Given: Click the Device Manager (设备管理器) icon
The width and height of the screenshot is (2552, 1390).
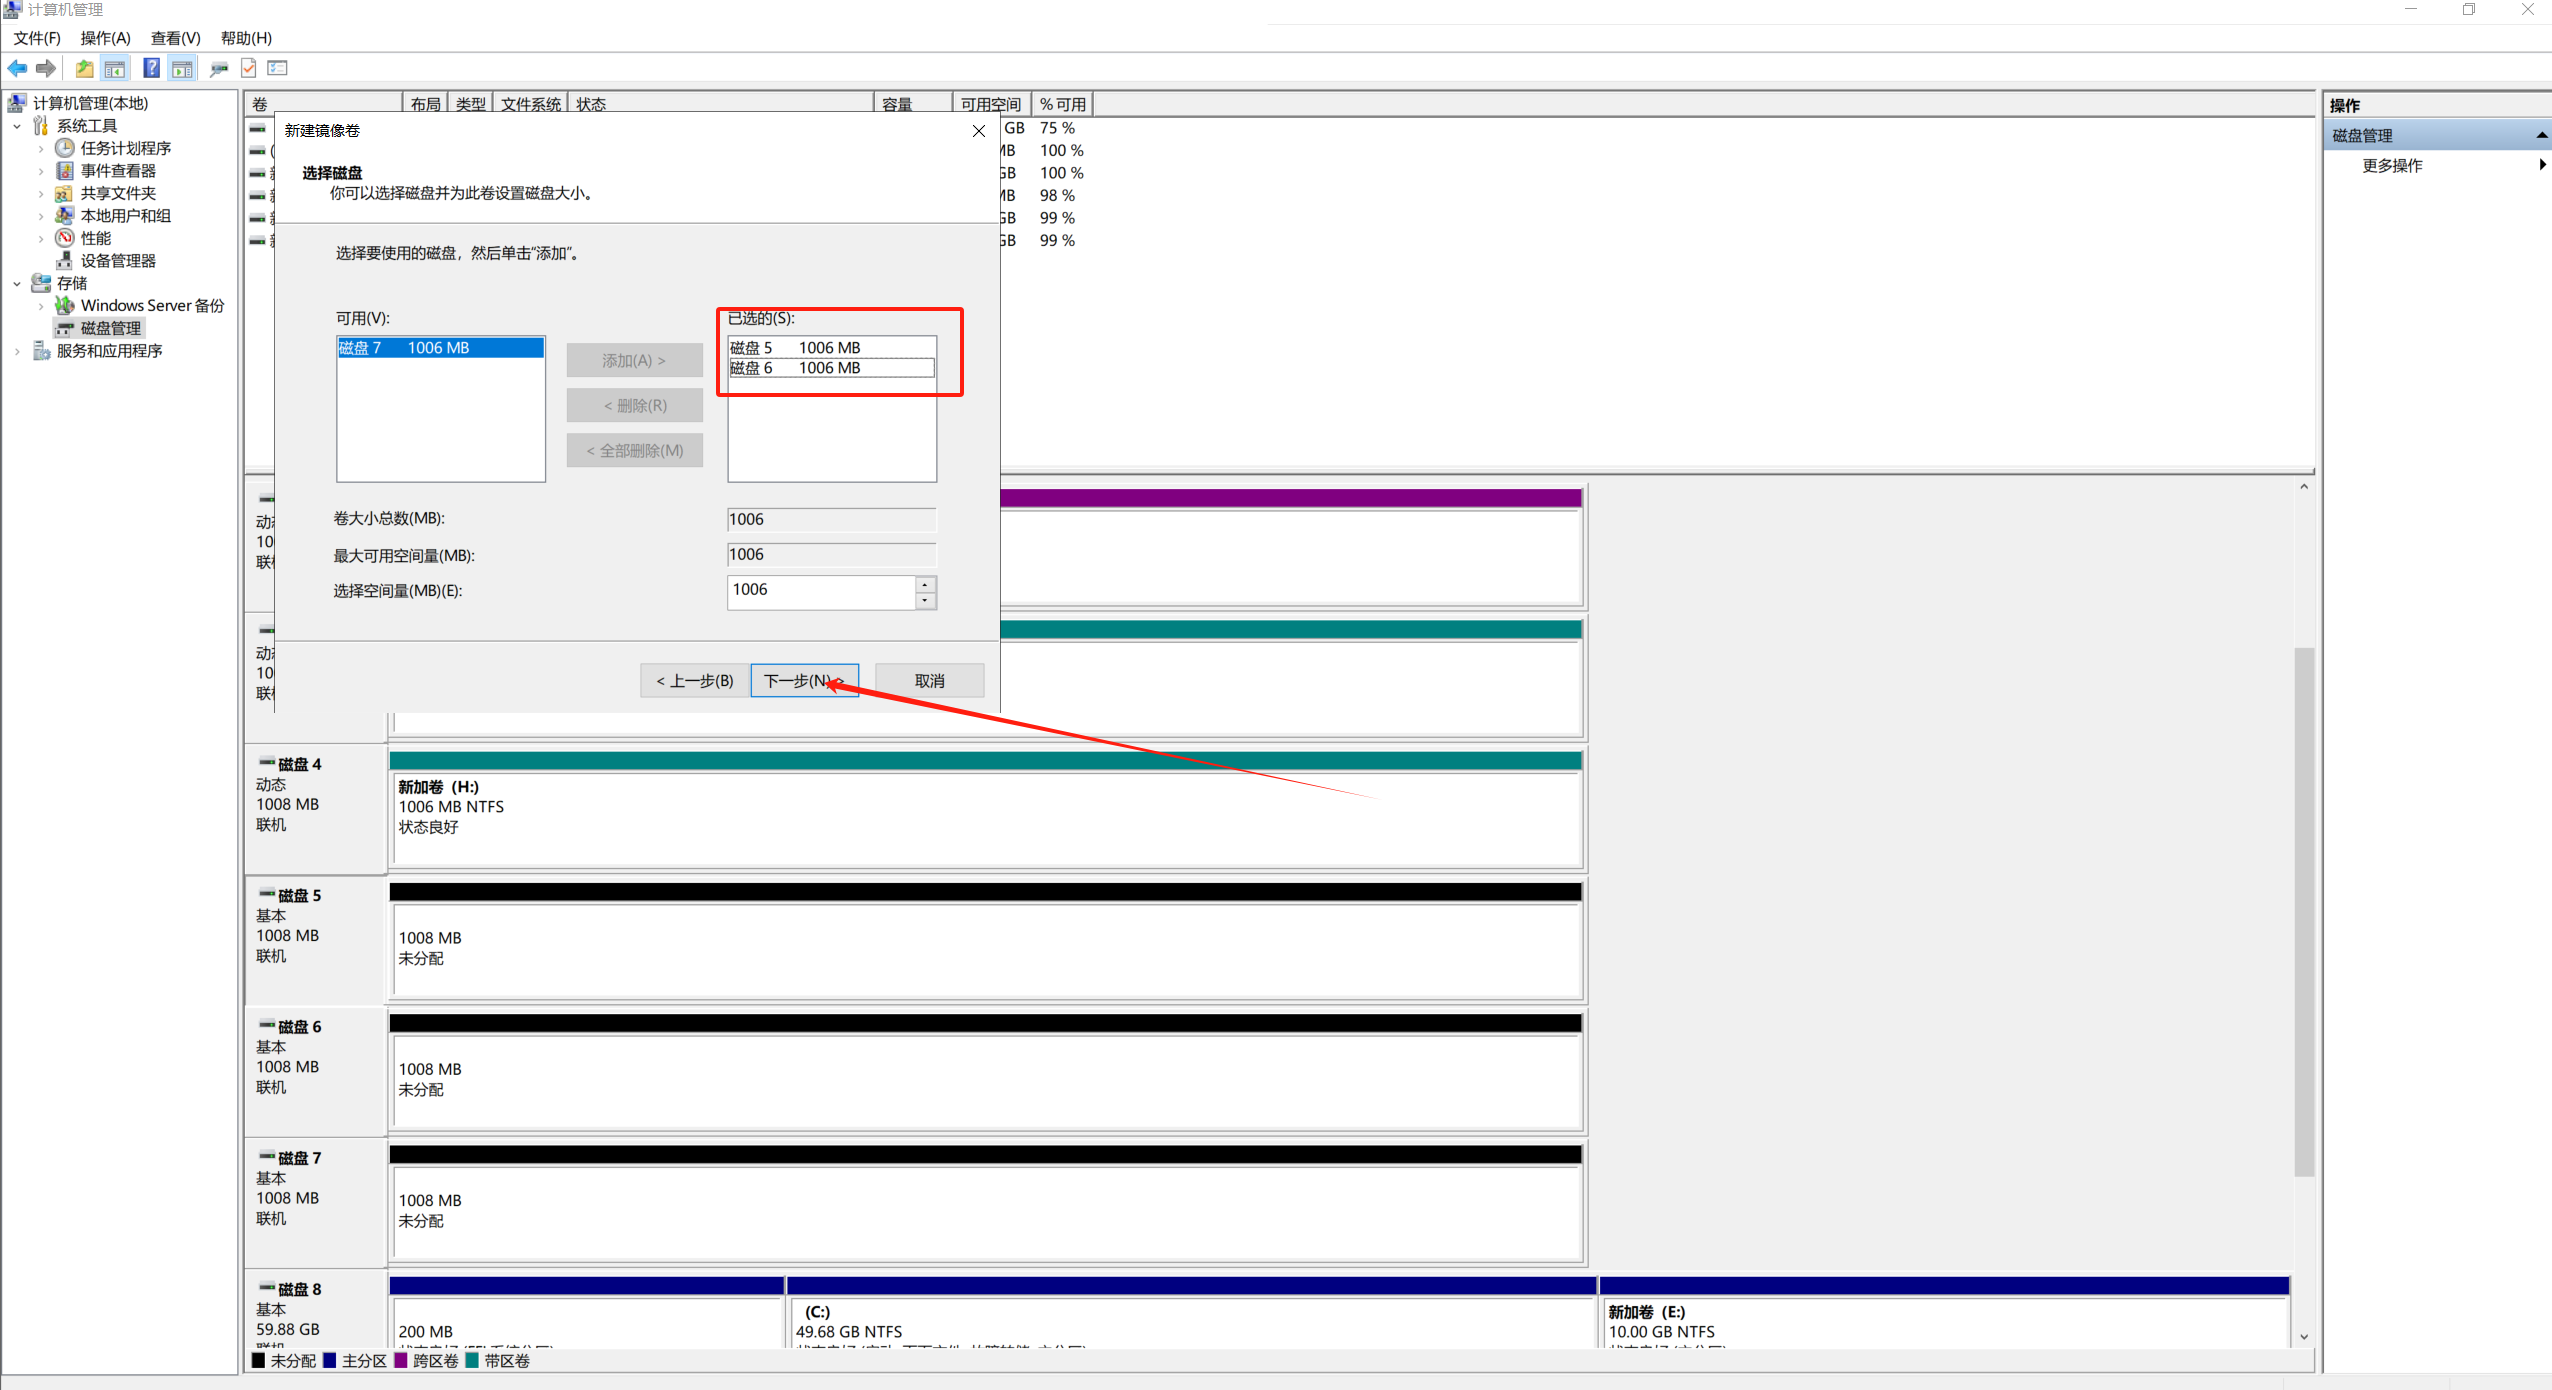Looking at the screenshot, I should tap(65, 261).
